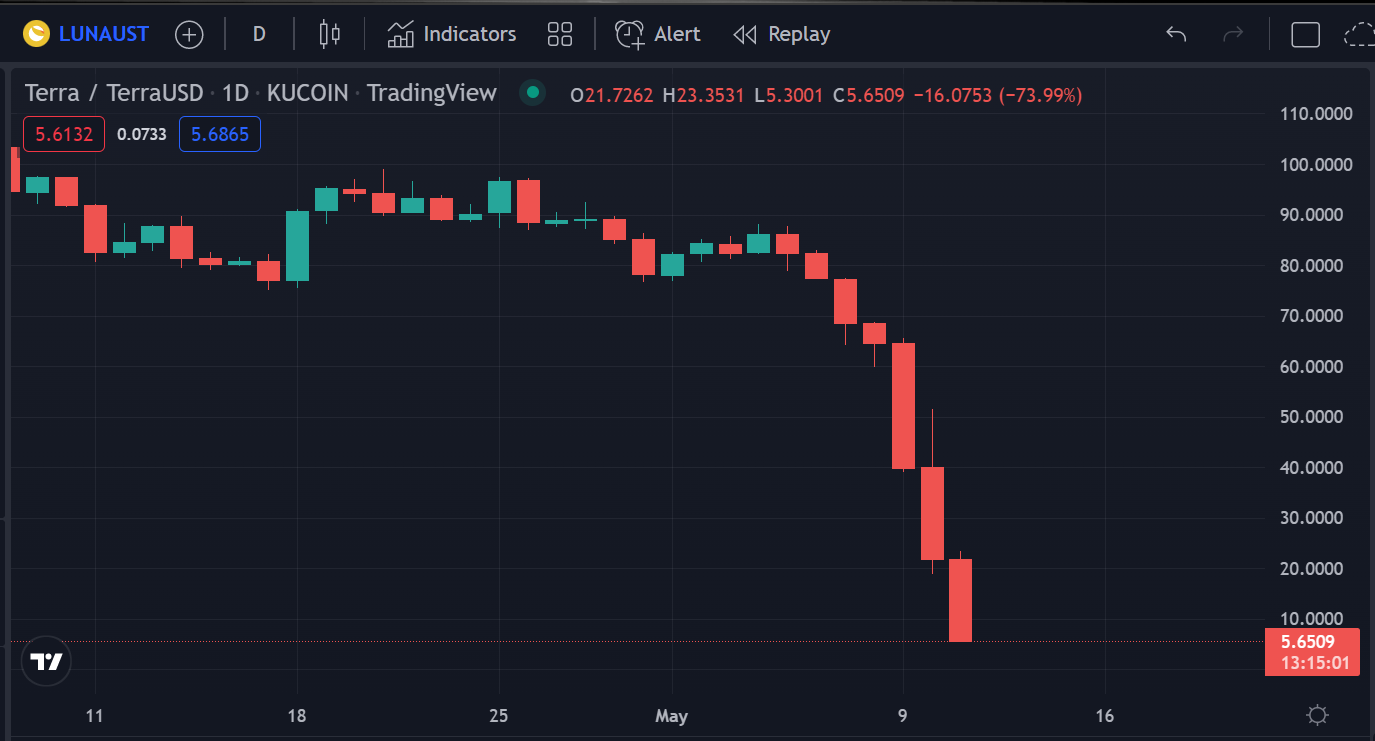Open the D timeframe interval selector

(259, 34)
